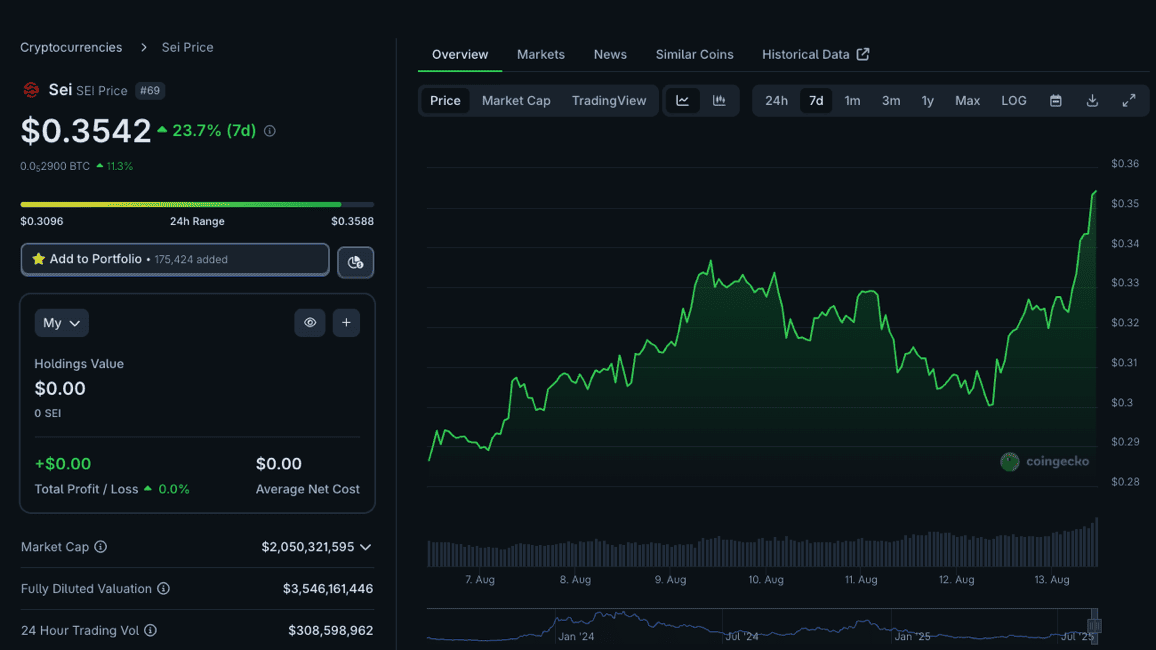Click the portfolio pie chart icon

355,262
